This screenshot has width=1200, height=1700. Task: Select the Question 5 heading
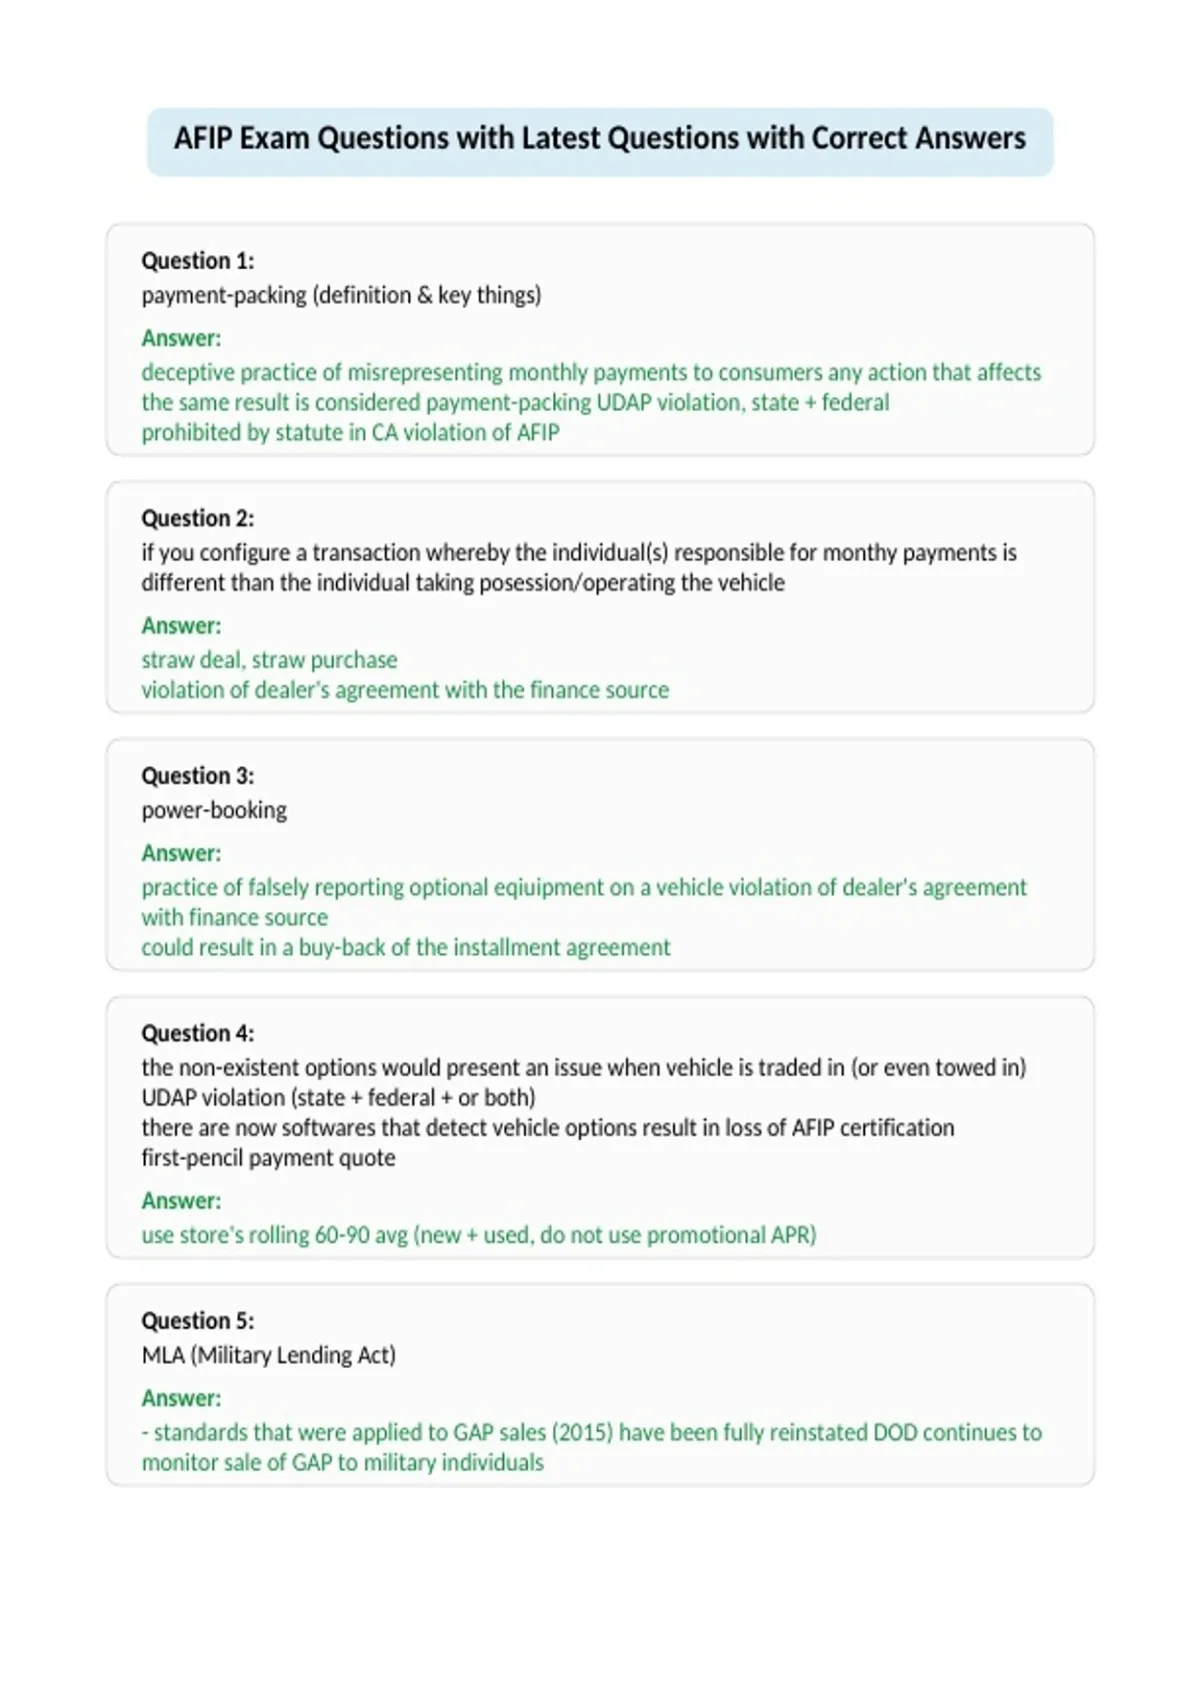click(x=198, y=1321)
